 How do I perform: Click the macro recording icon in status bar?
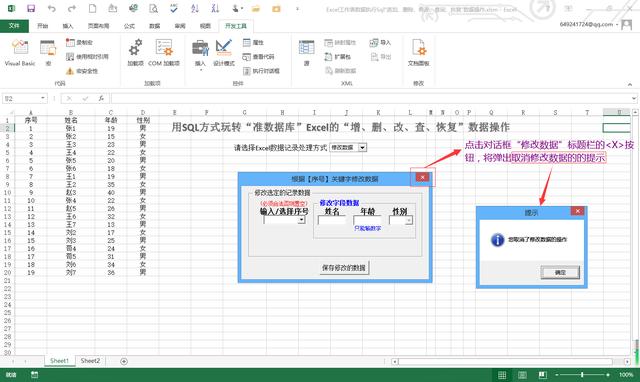[34, 375]
